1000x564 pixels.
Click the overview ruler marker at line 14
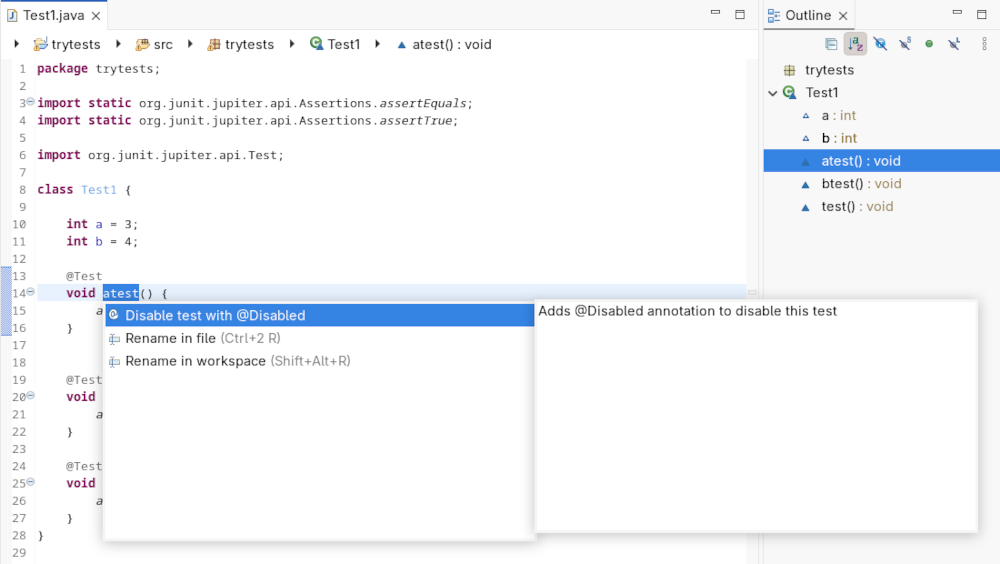pos(752,293)
